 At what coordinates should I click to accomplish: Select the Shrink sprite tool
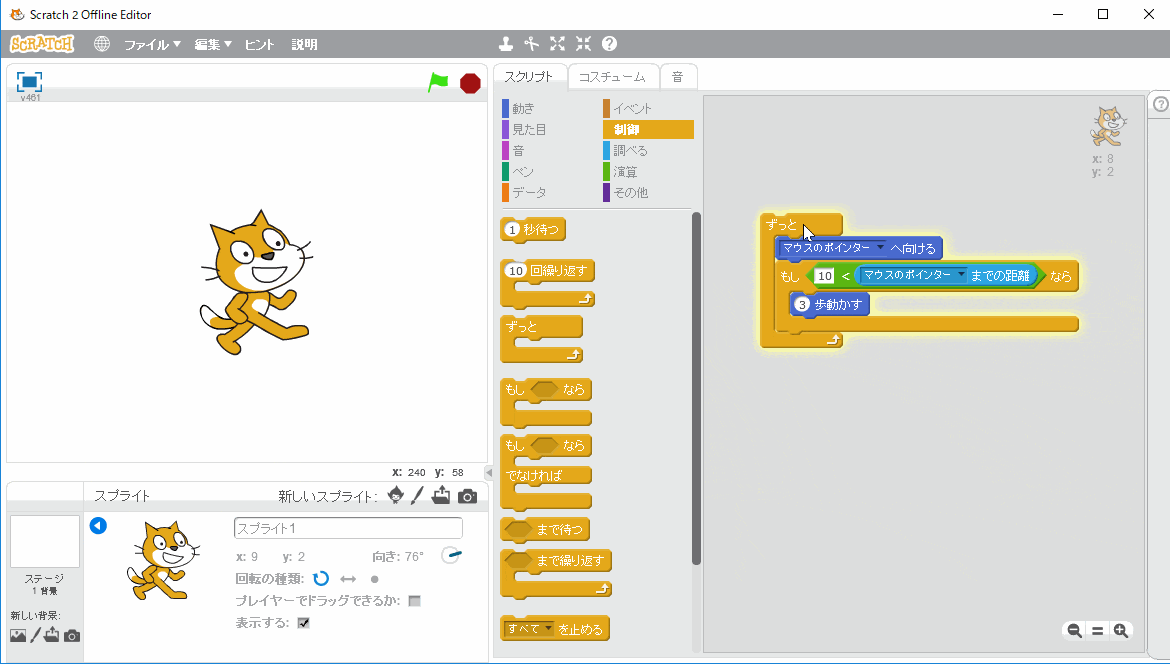tap(584, 44)
